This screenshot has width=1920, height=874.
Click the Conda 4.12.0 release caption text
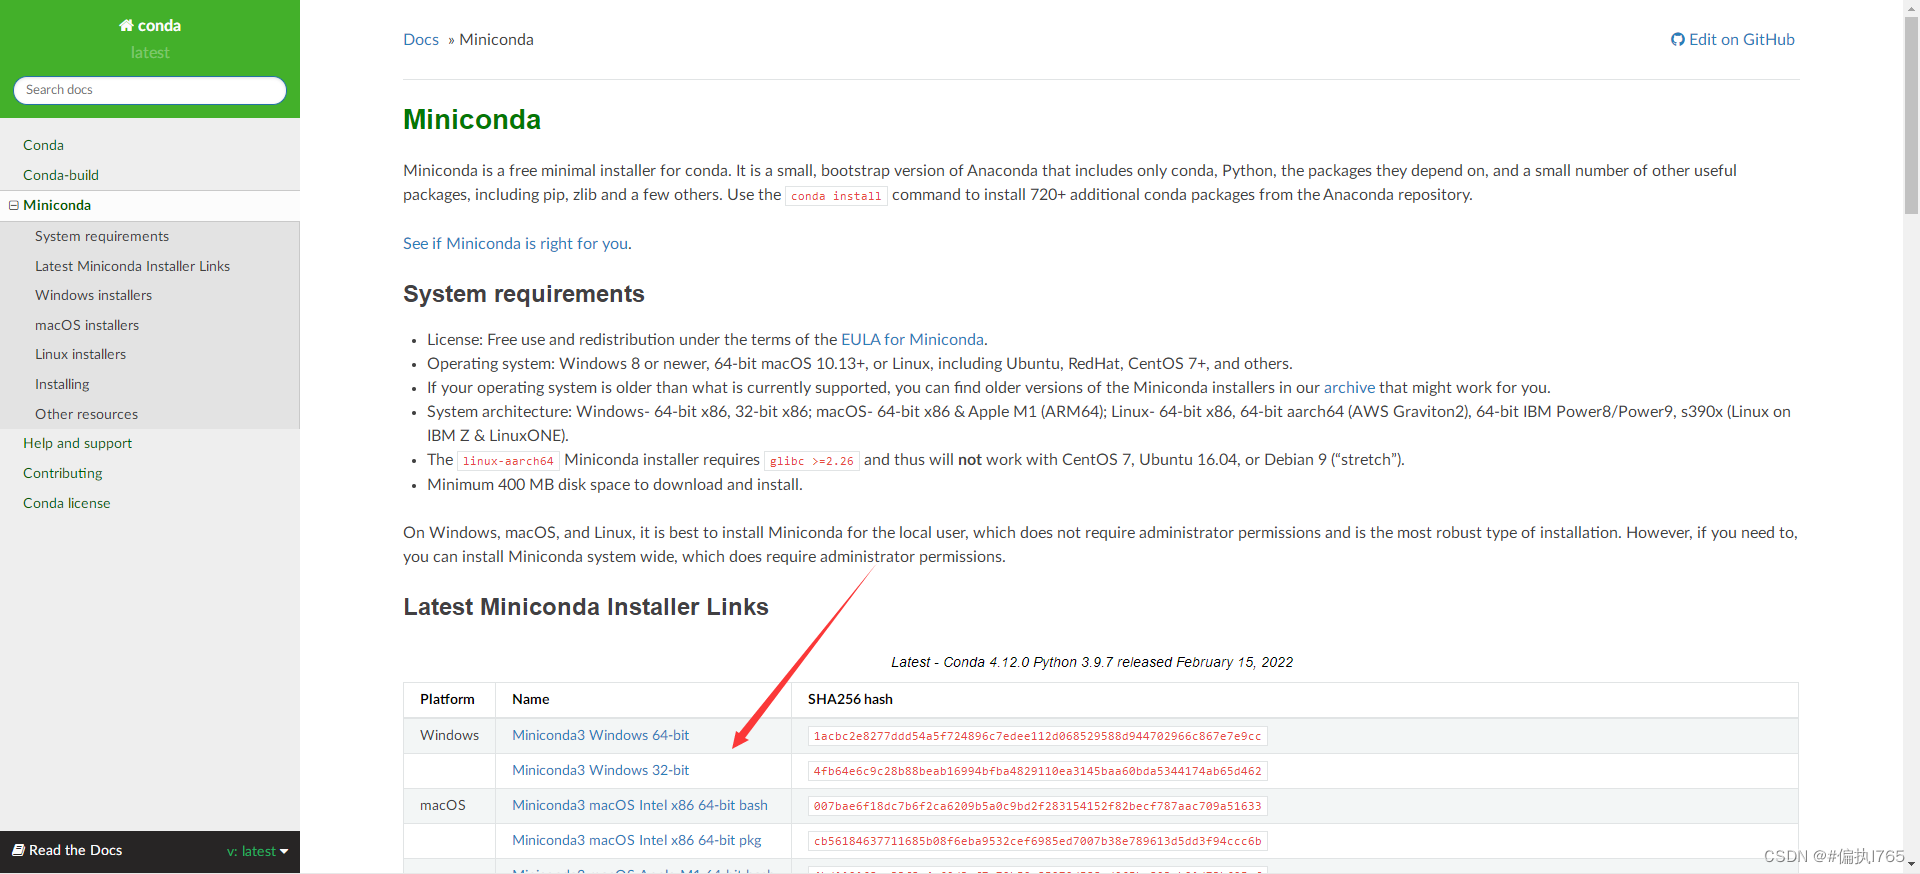tap(1092, 662)
